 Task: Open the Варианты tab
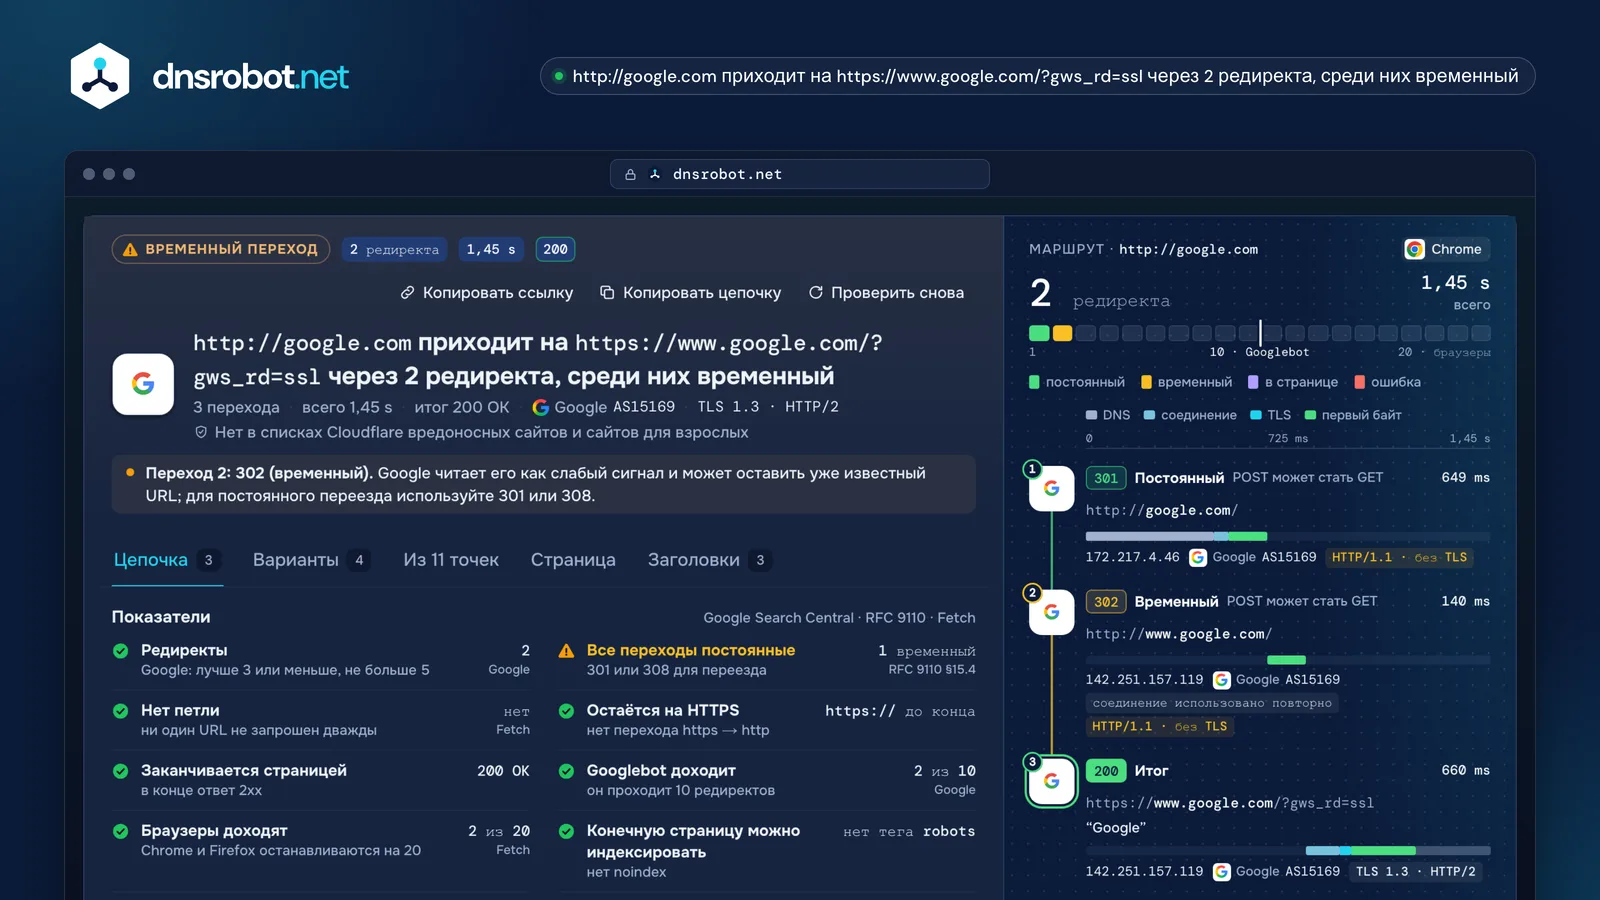click(x=311, y=560)
